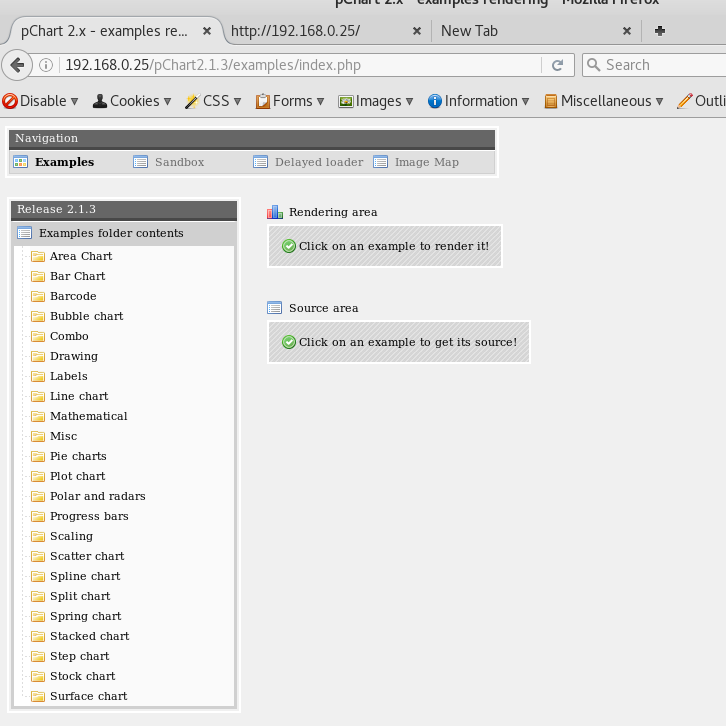
Task: Click the Barcode folder icon
Action: (38, 296)
